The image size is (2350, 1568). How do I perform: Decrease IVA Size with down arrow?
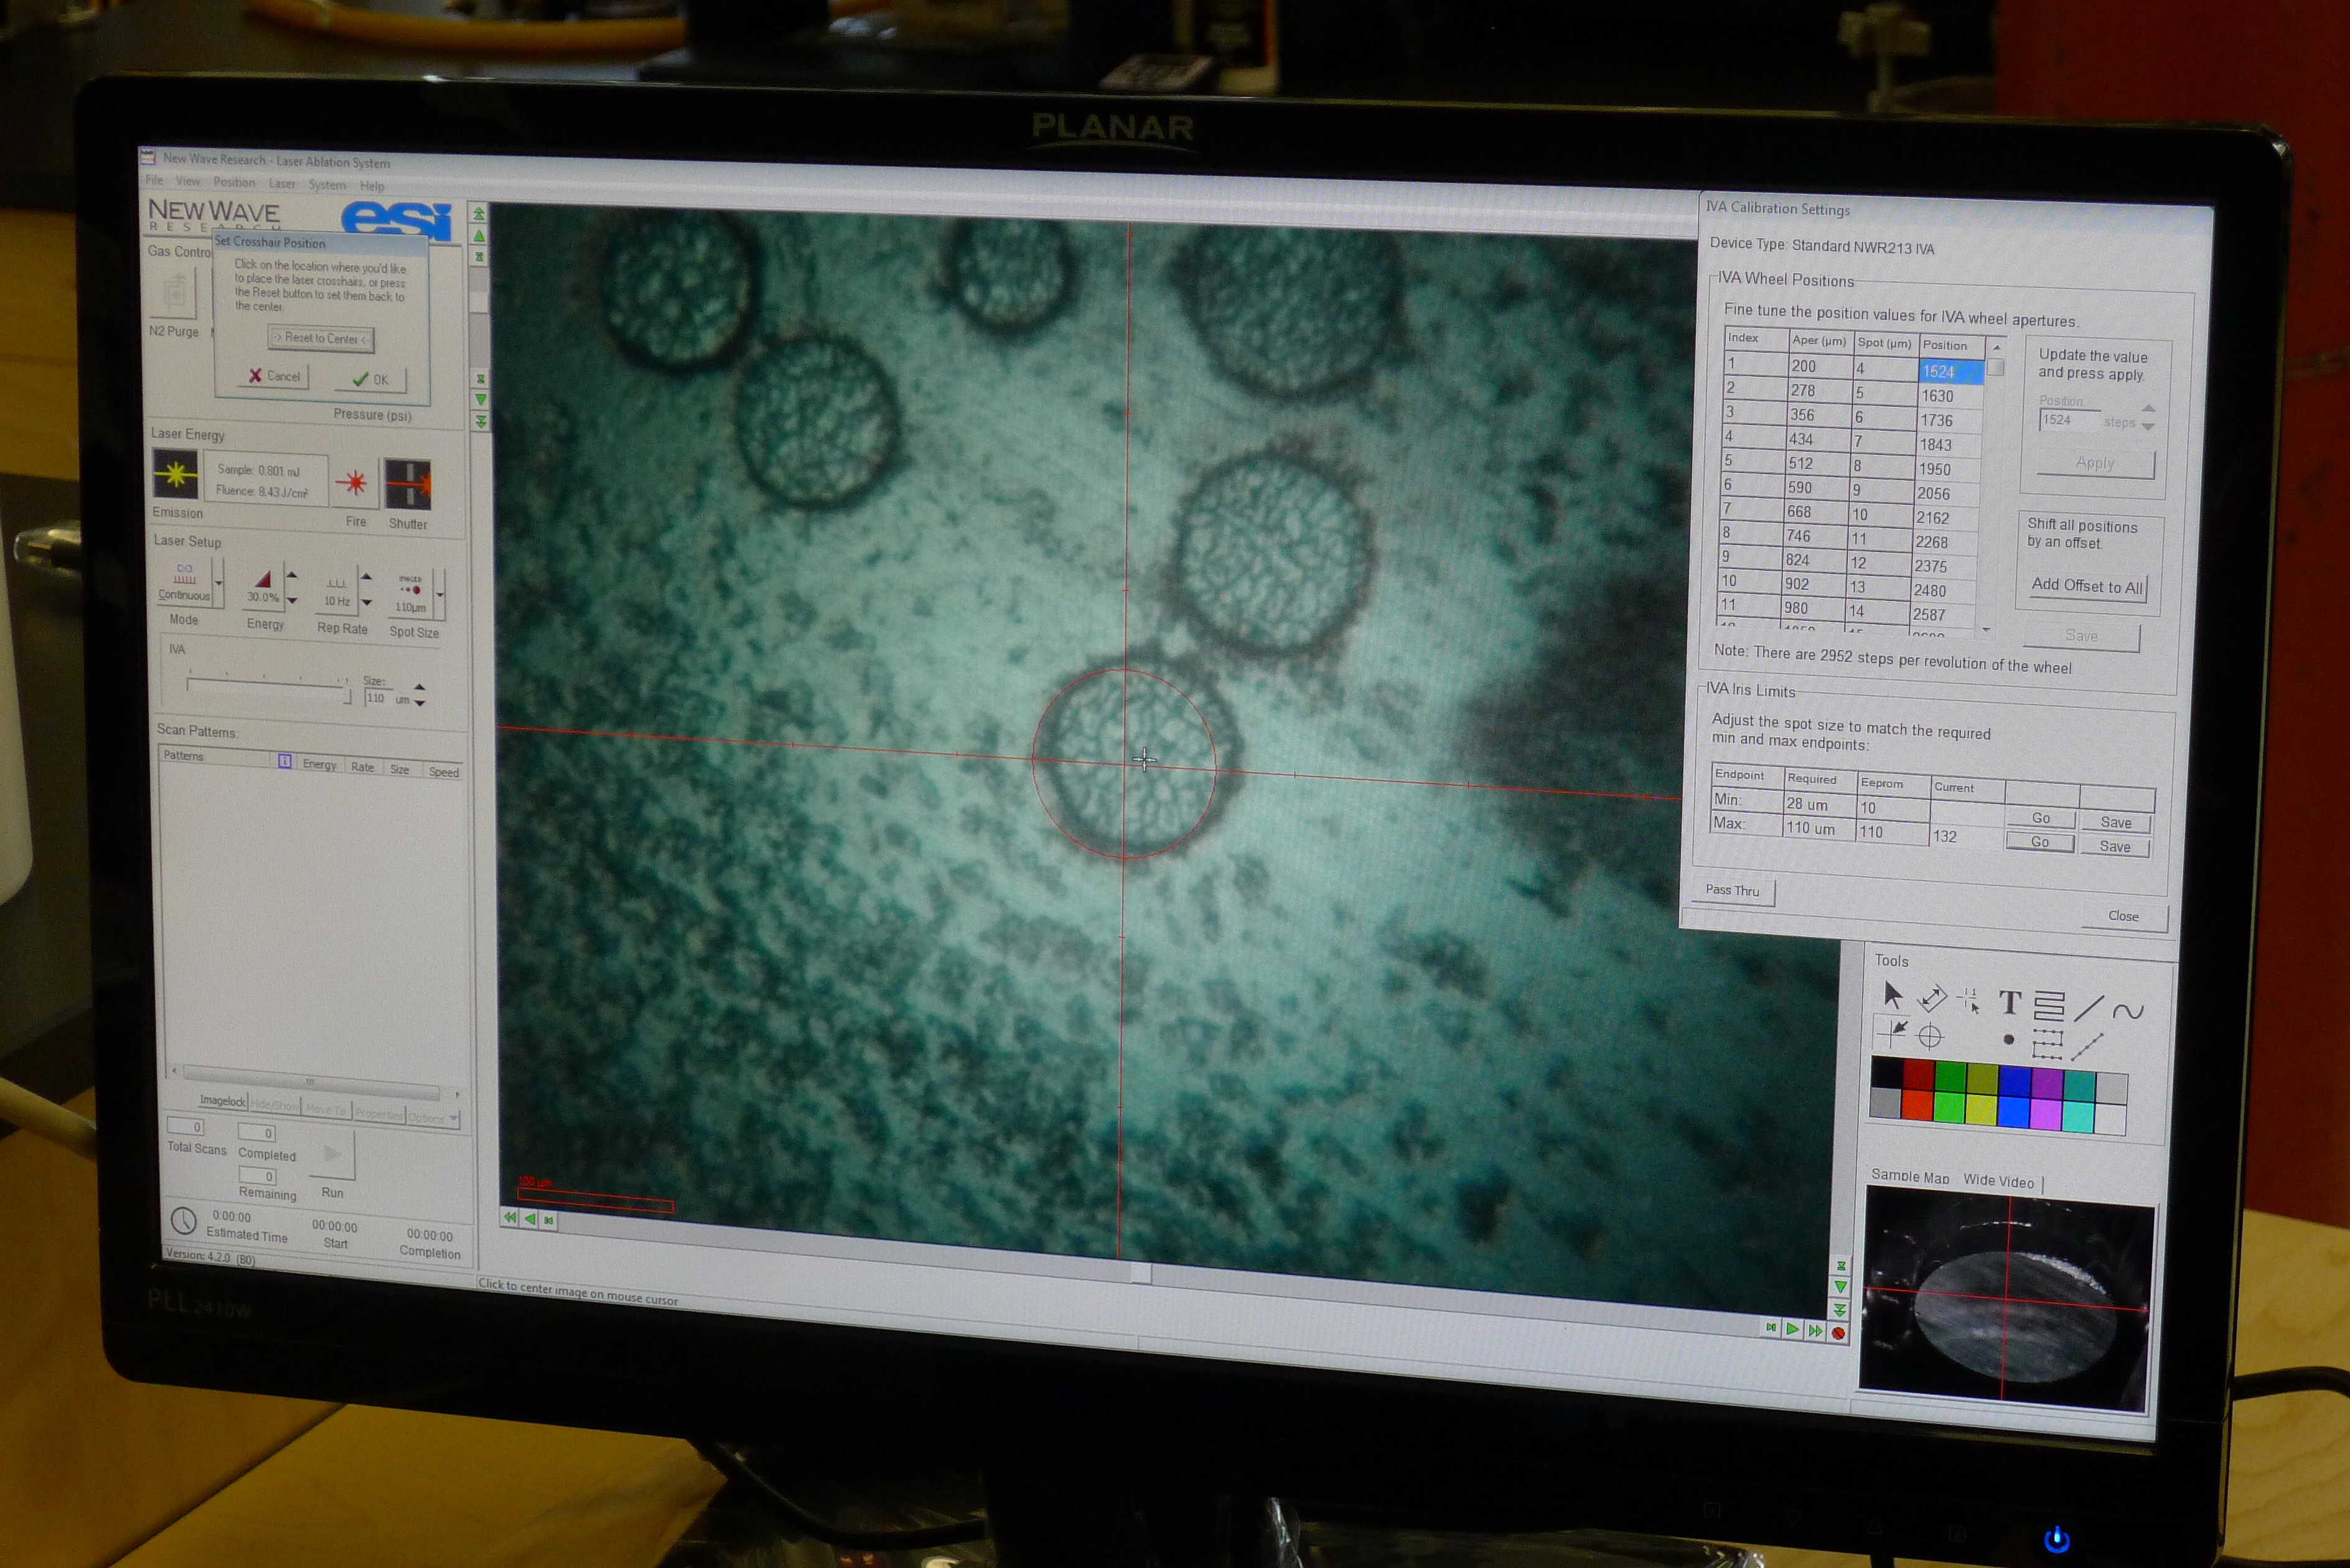420,703
